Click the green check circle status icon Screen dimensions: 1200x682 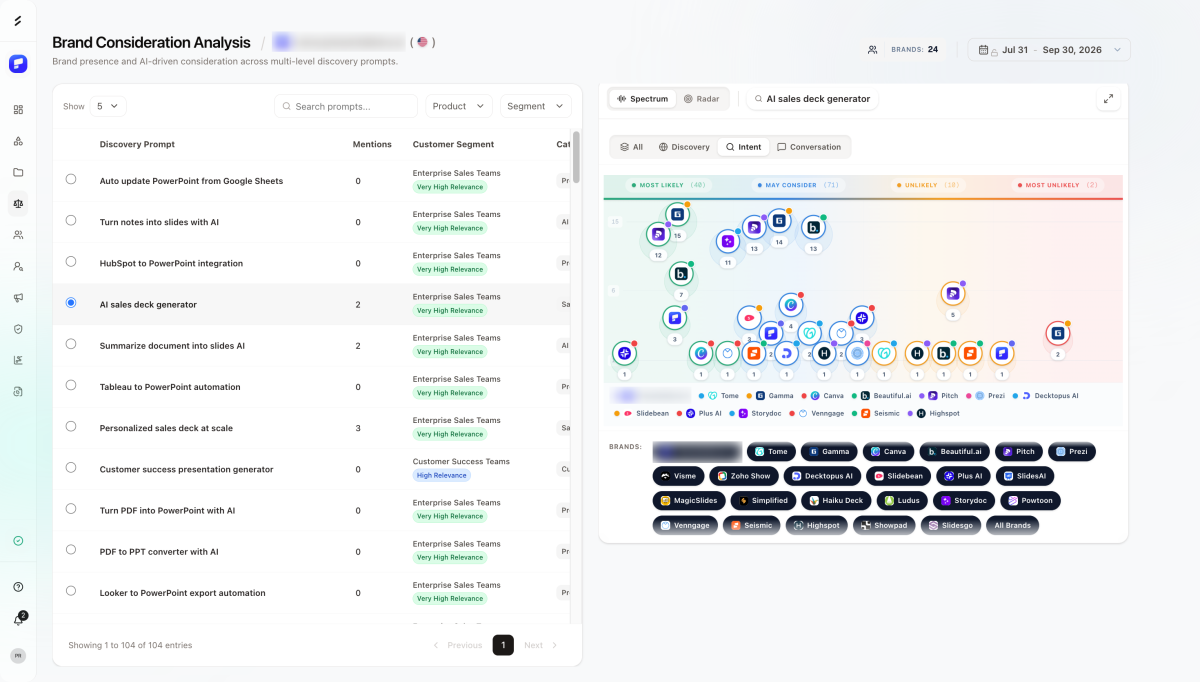(18, 541)
